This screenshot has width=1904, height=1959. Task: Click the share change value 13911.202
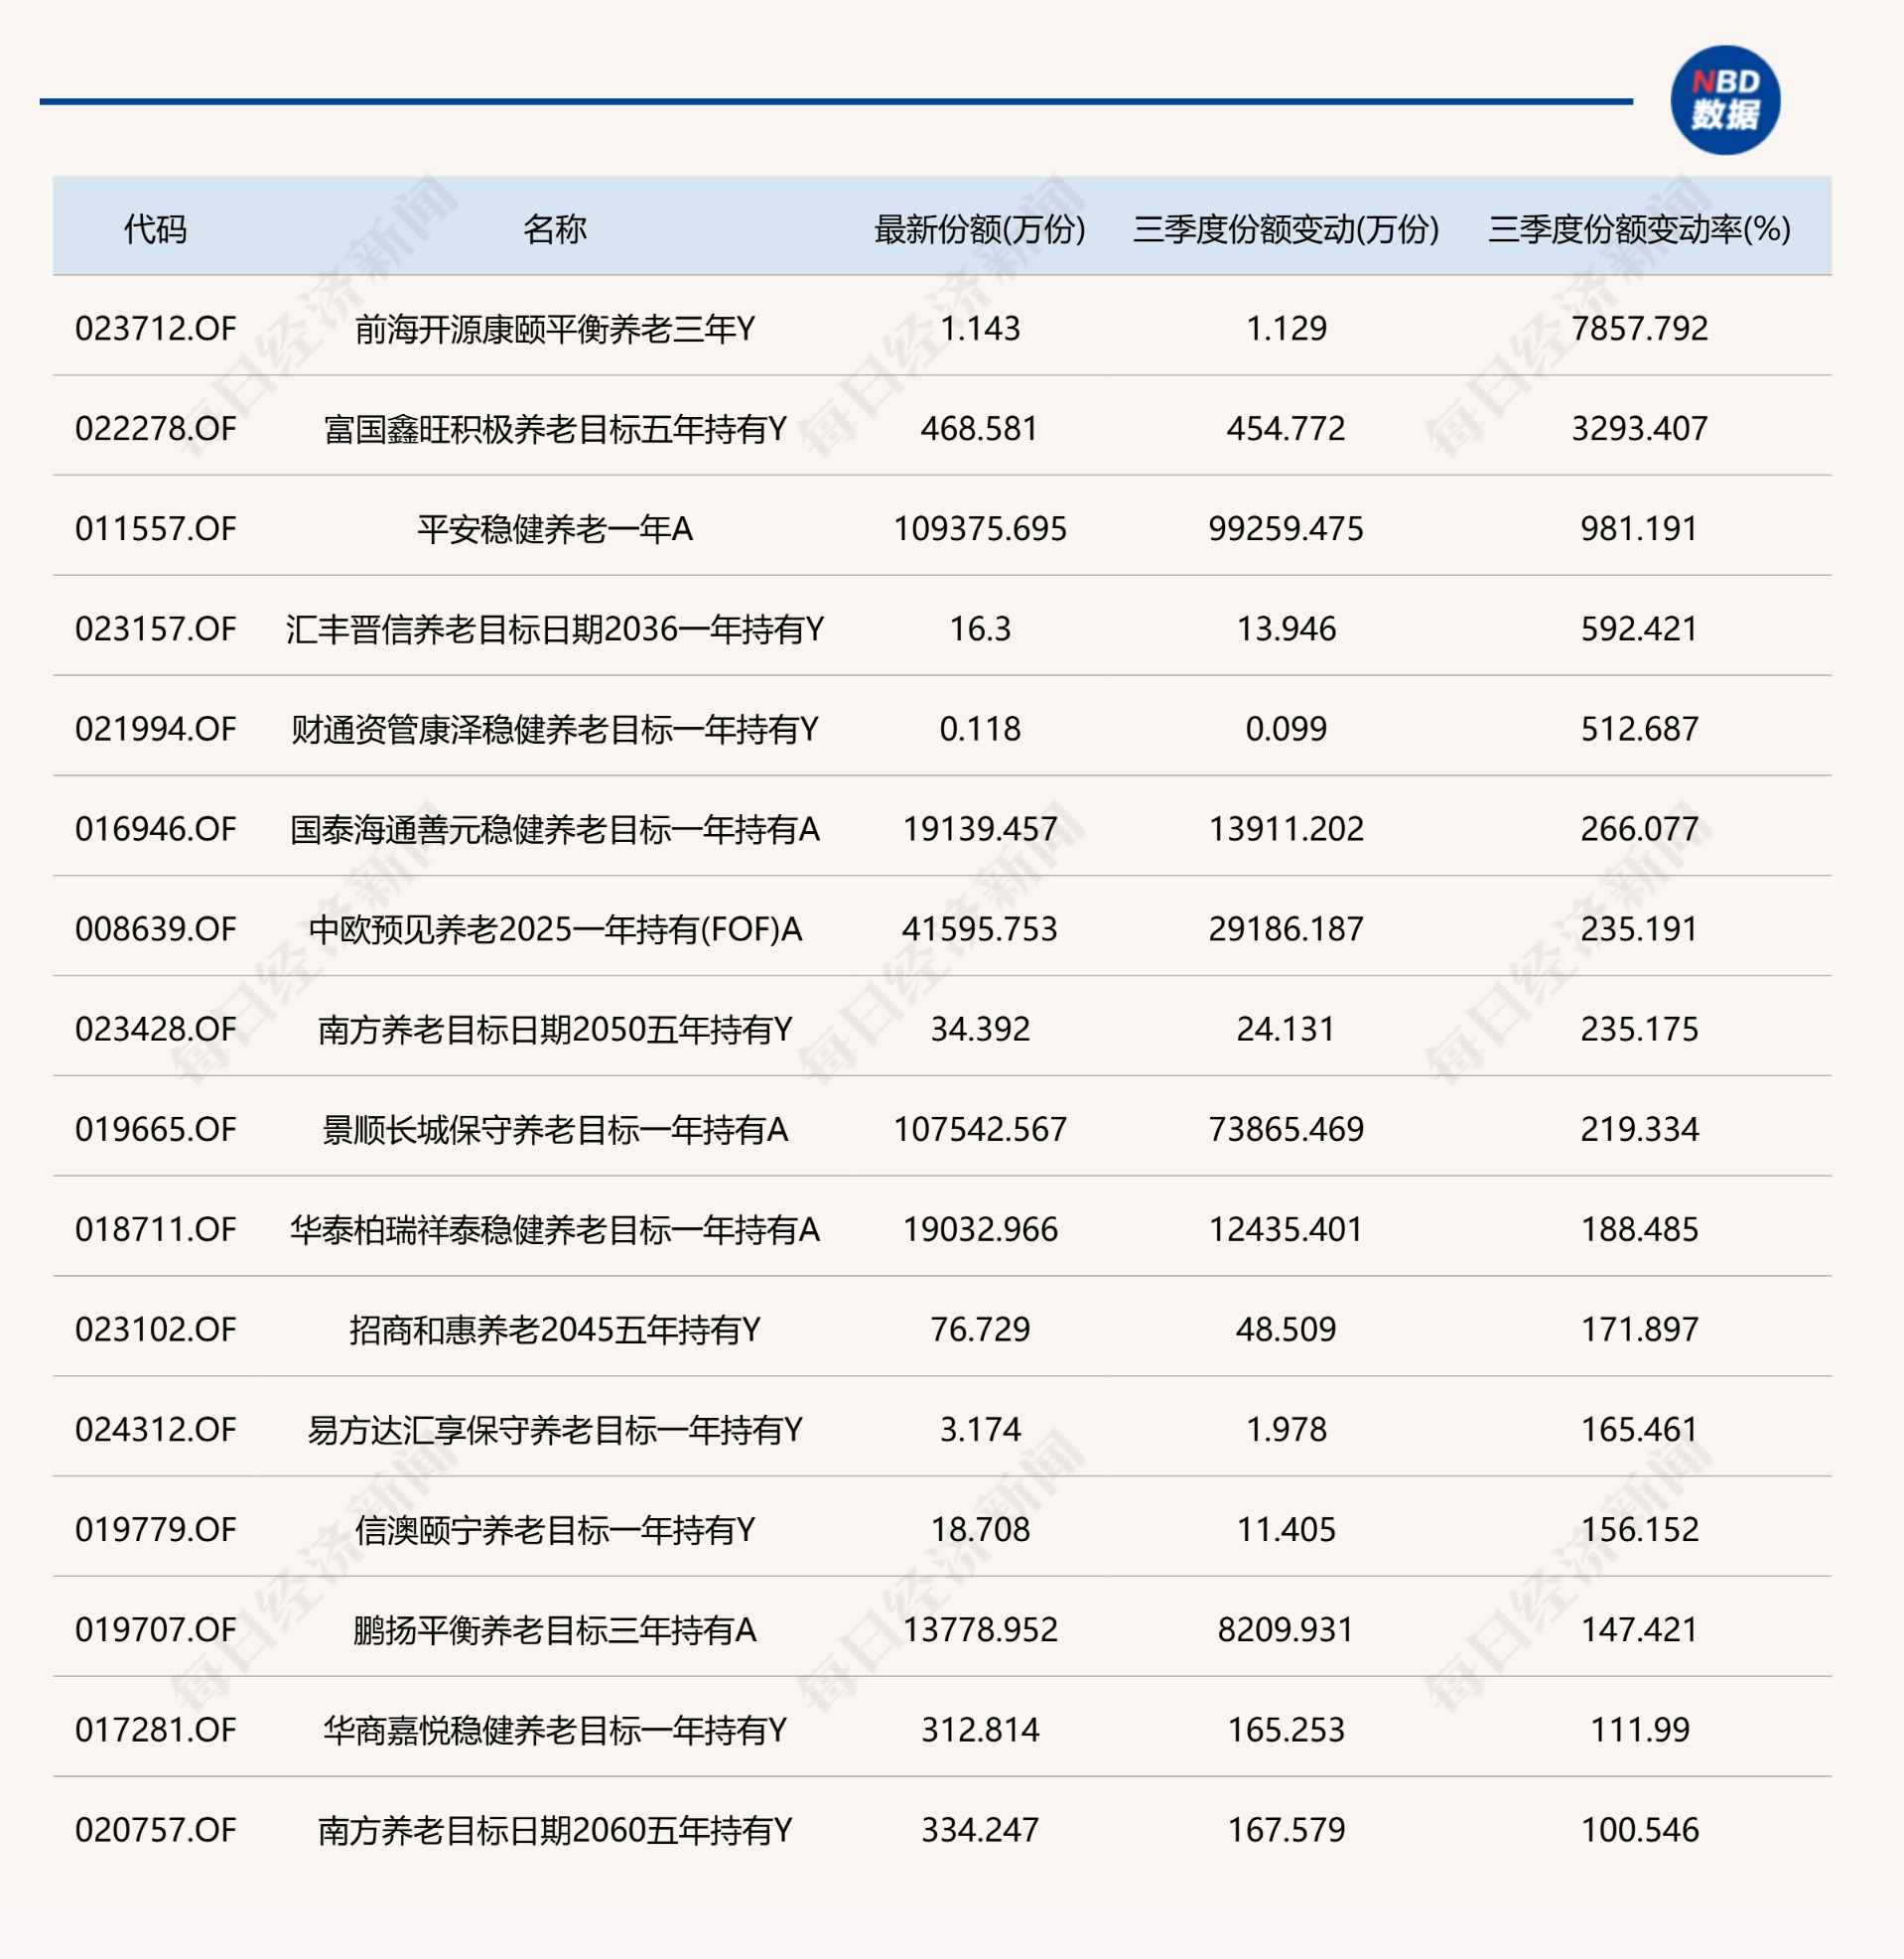coord(1286,828)
